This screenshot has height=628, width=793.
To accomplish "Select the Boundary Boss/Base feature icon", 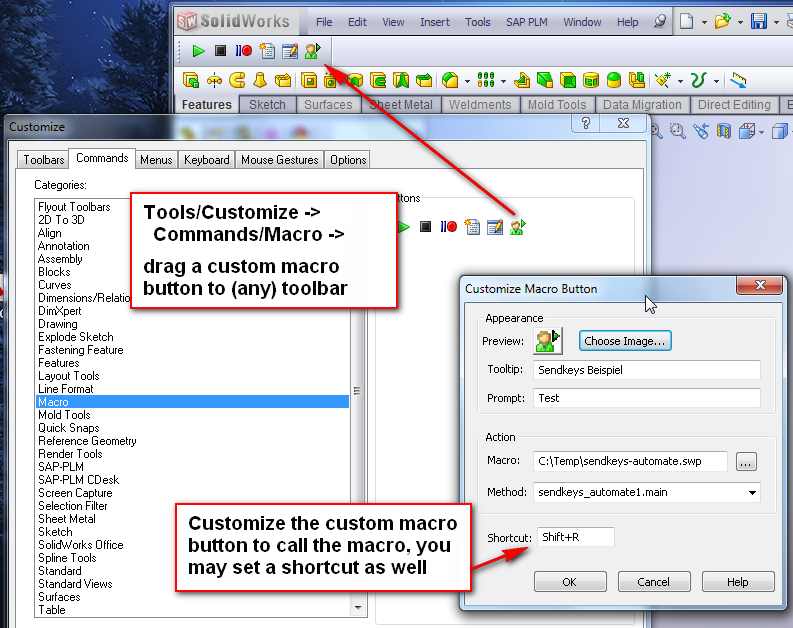I will coord(283,80).
